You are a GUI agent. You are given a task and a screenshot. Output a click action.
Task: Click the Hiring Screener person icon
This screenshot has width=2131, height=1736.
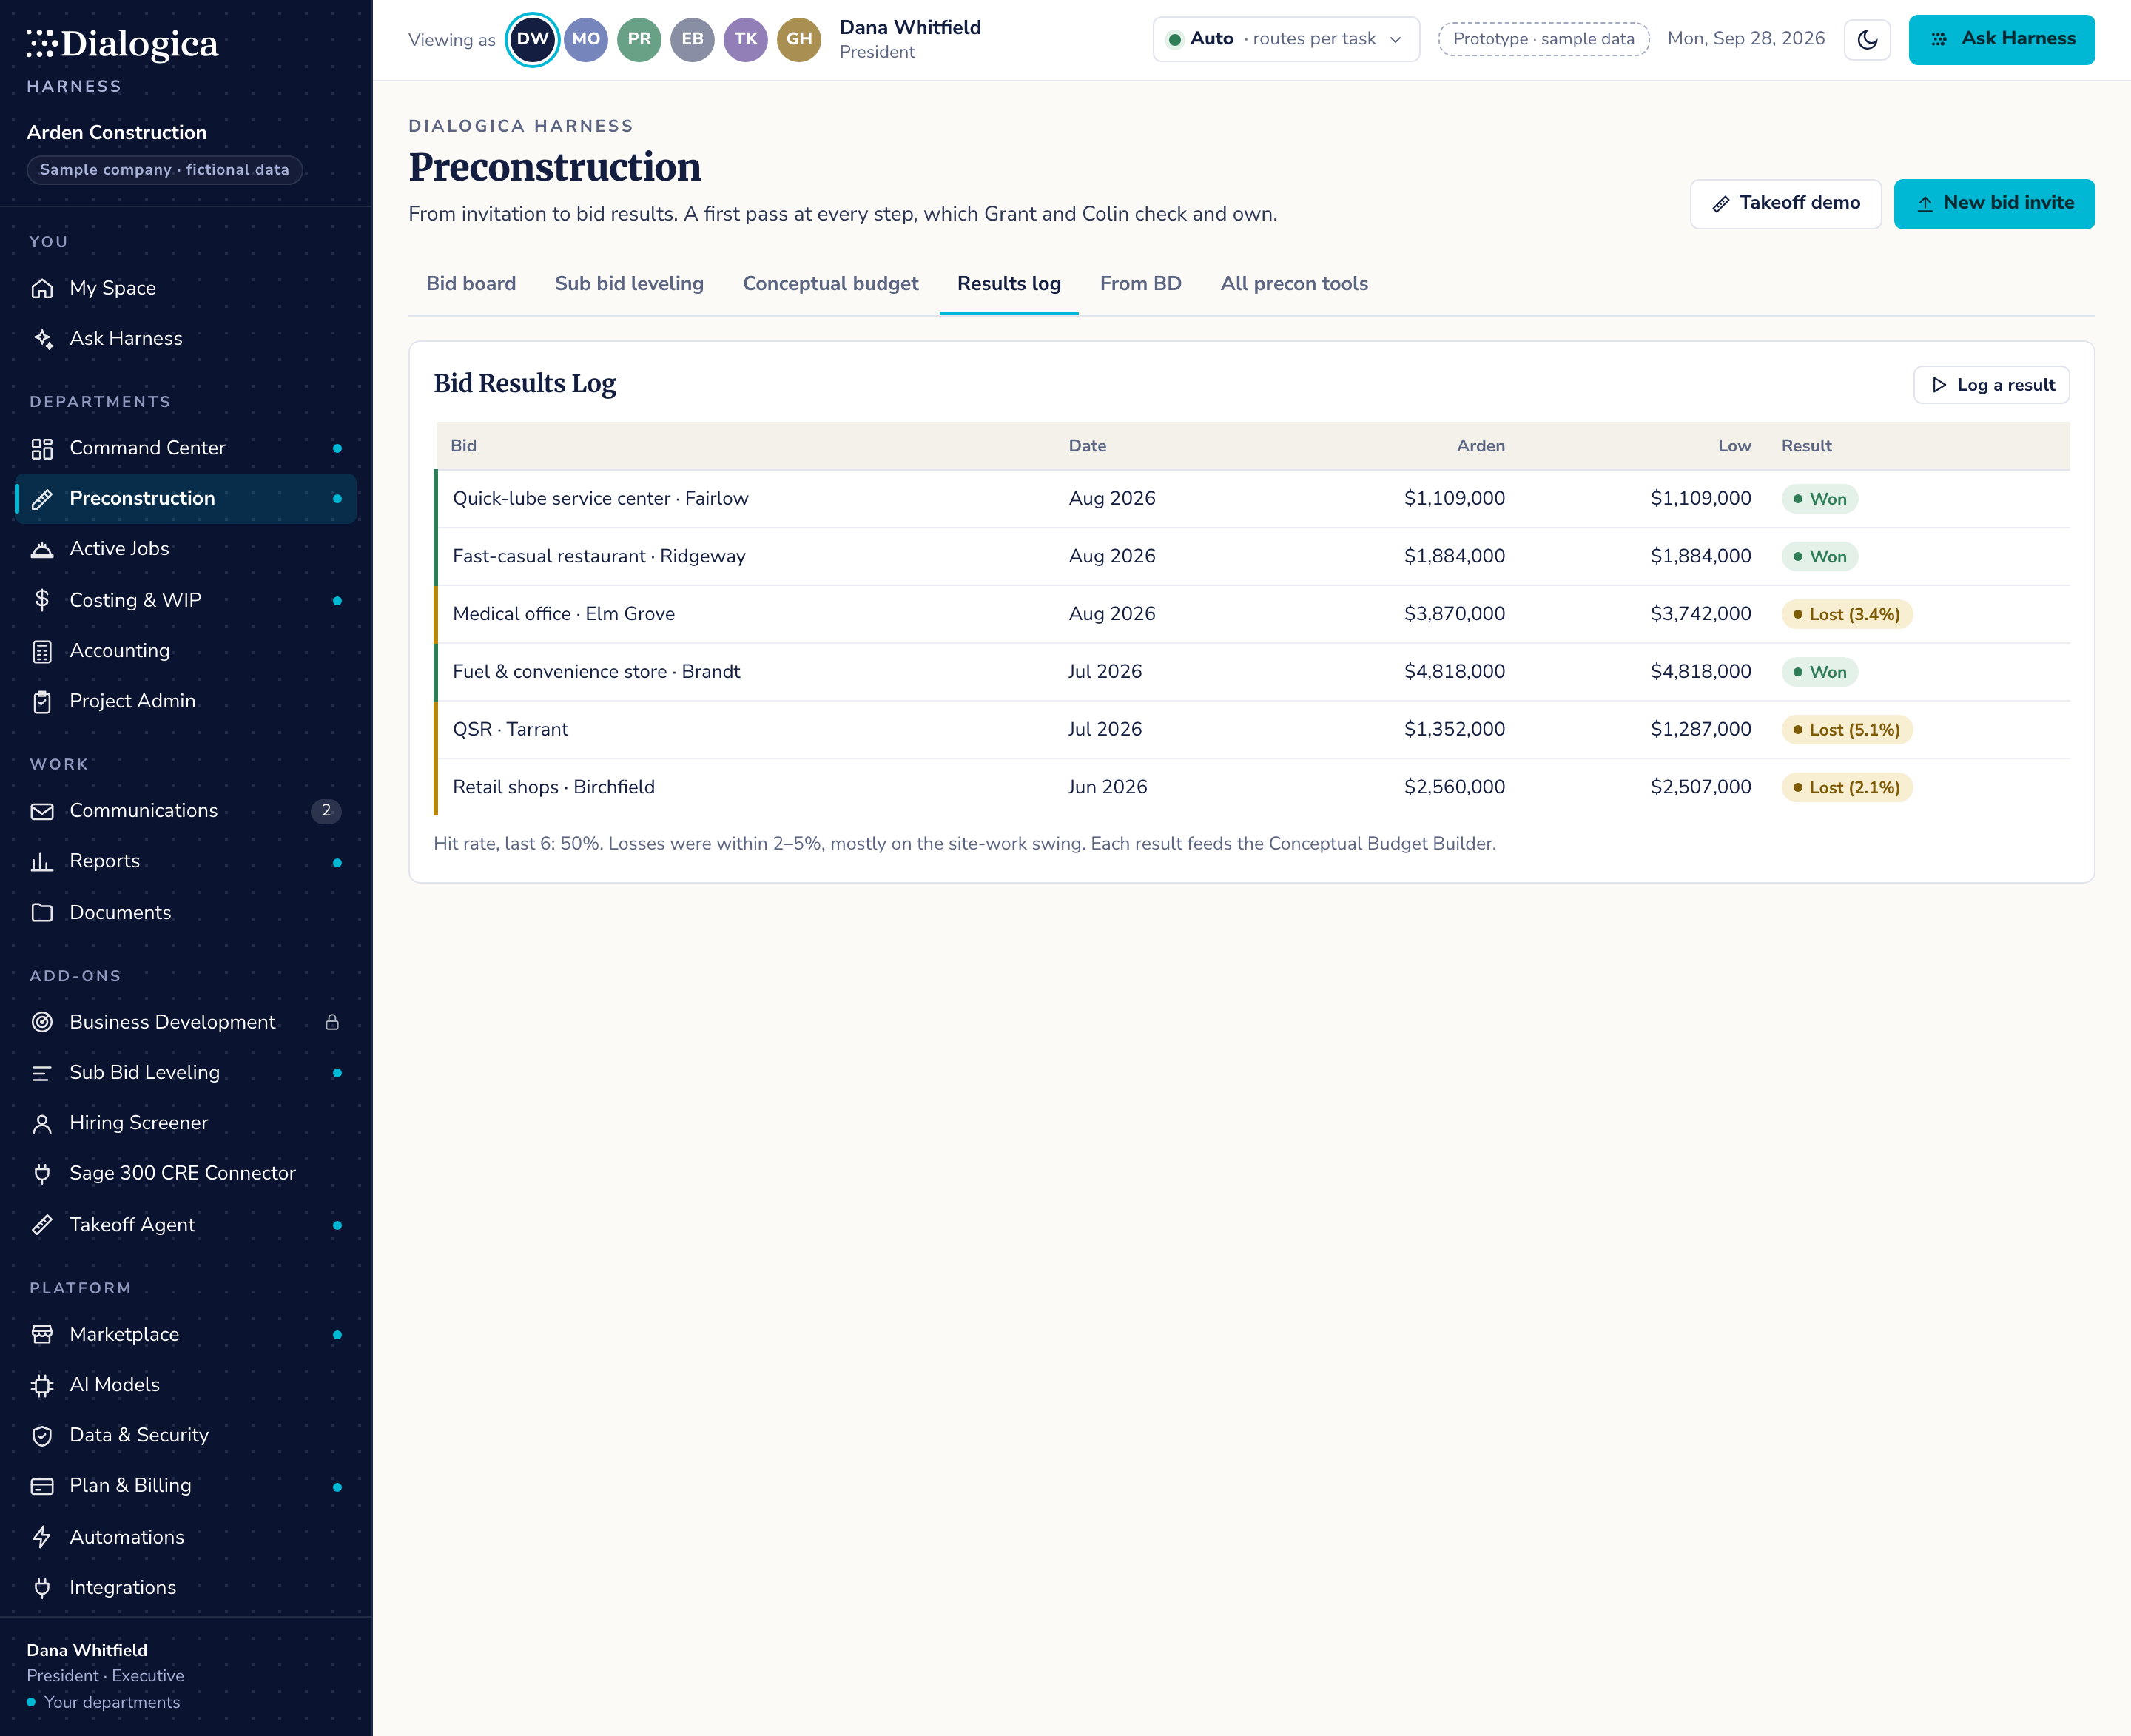click(42, 1123)
